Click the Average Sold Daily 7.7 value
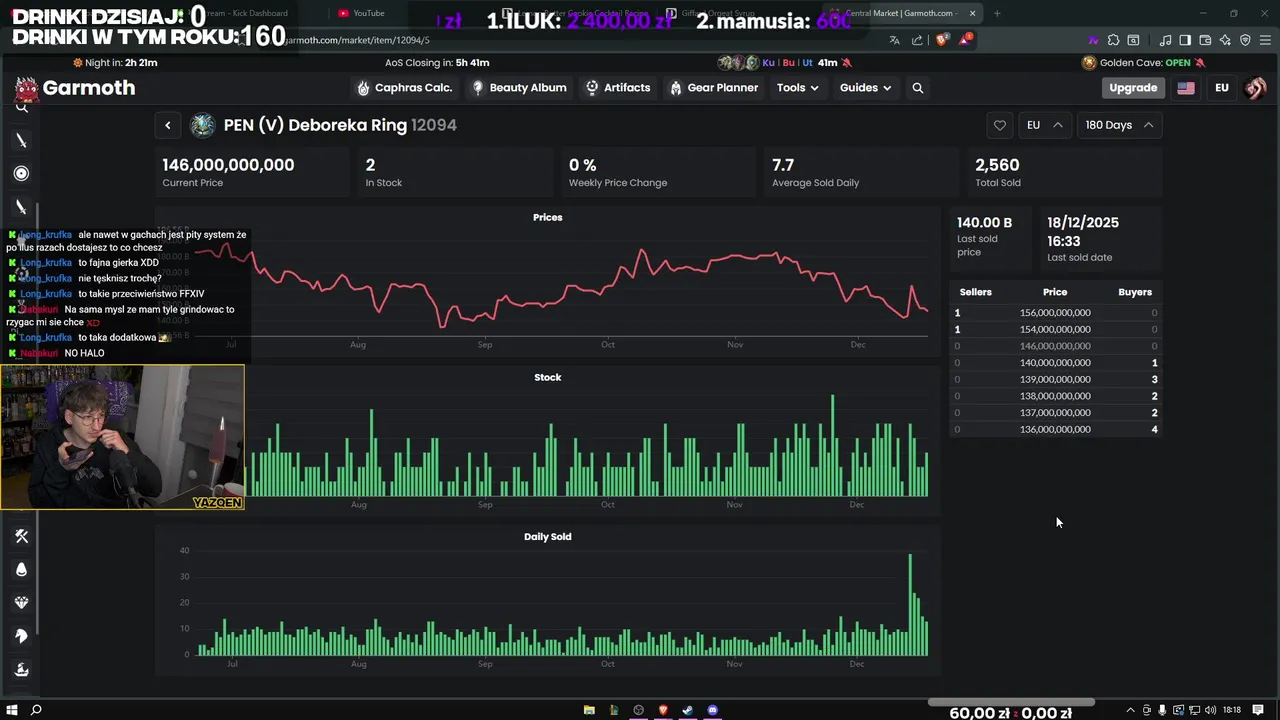This screenshot has width=1280, height=720. (783, 165)
